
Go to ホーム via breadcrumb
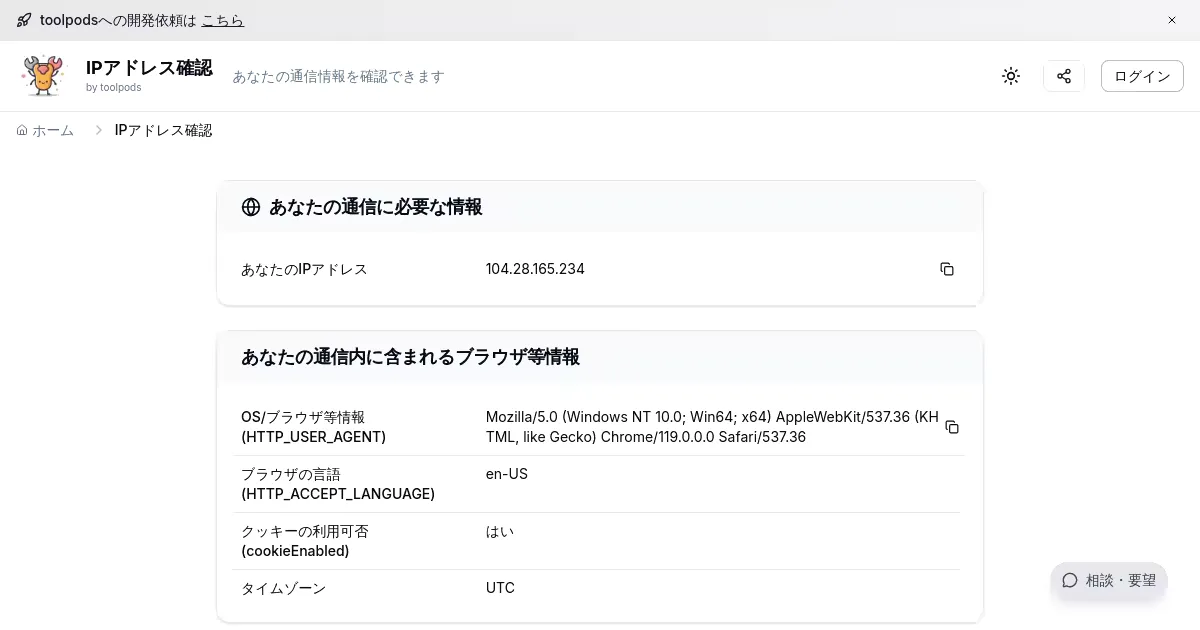click(x=53, y=131)
